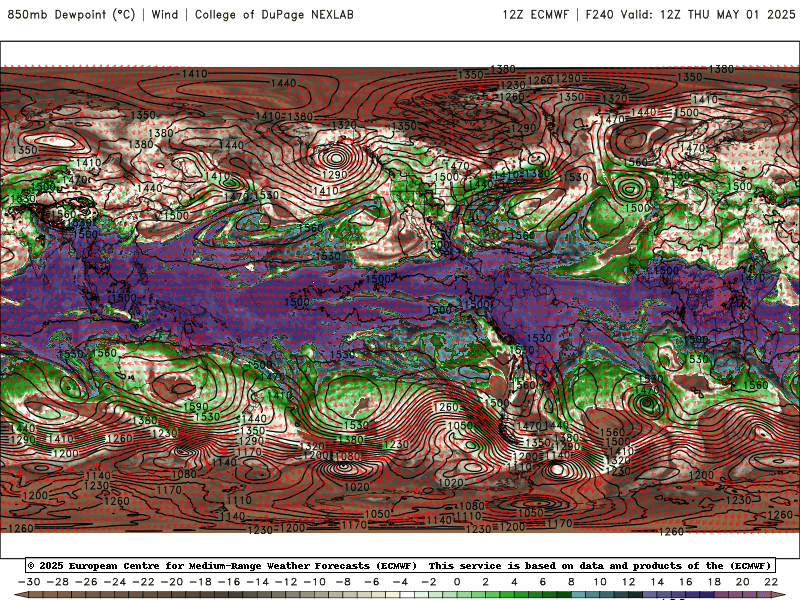Viewport: 800px width, 600px height.
Task: Click the -4 value on the color scale
Action: [401, 582]
